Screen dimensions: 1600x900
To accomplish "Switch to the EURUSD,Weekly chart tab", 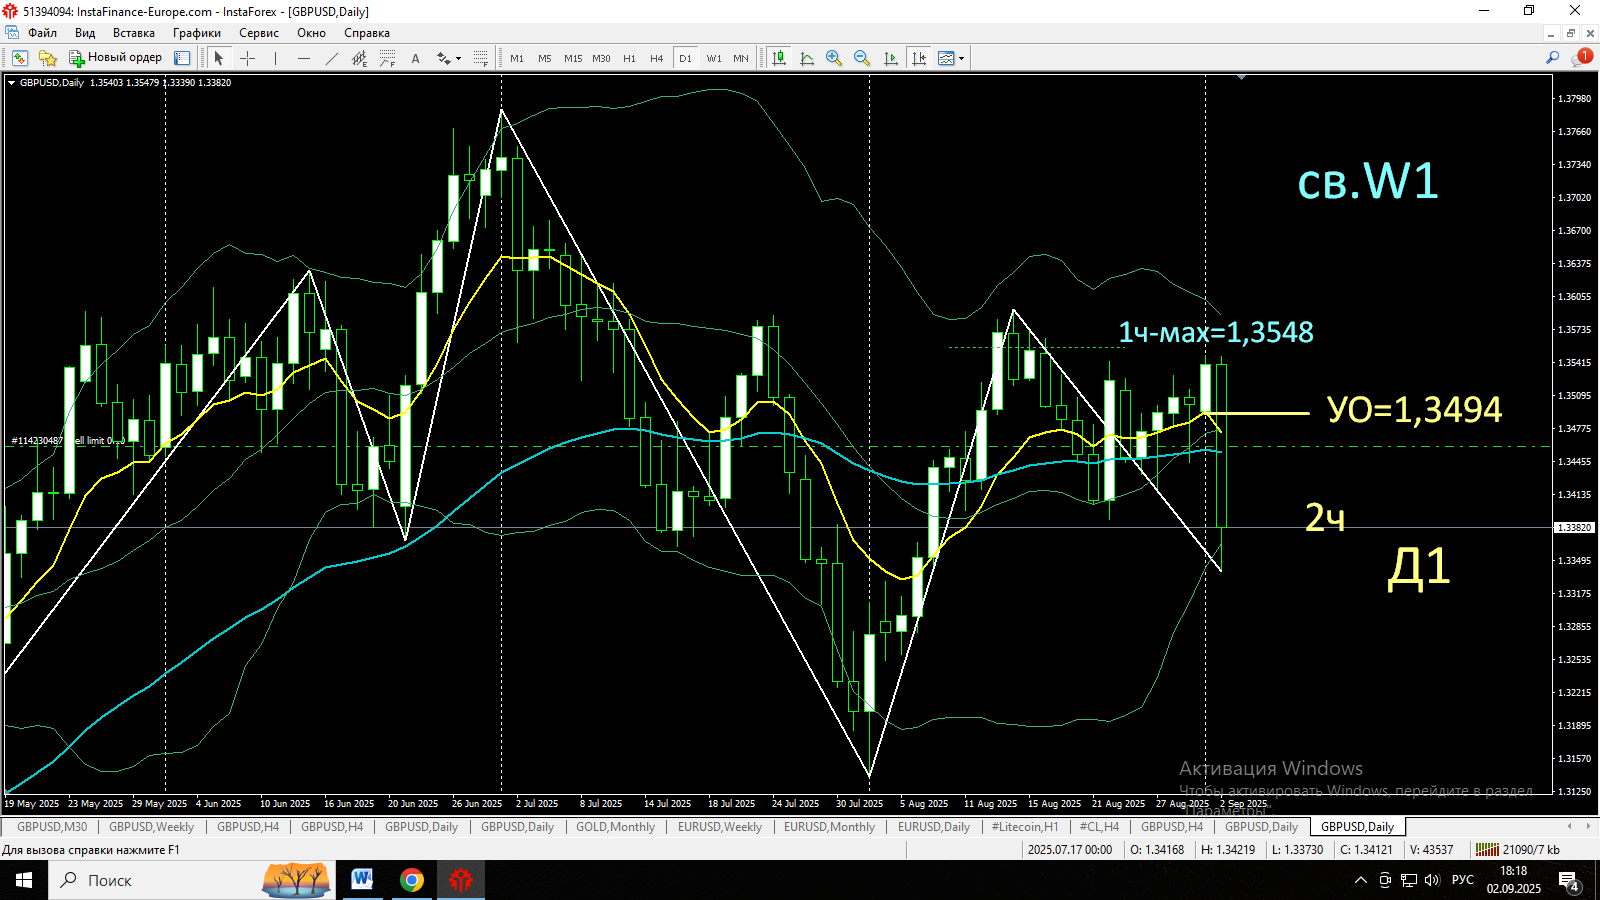I will pos(720,827).
